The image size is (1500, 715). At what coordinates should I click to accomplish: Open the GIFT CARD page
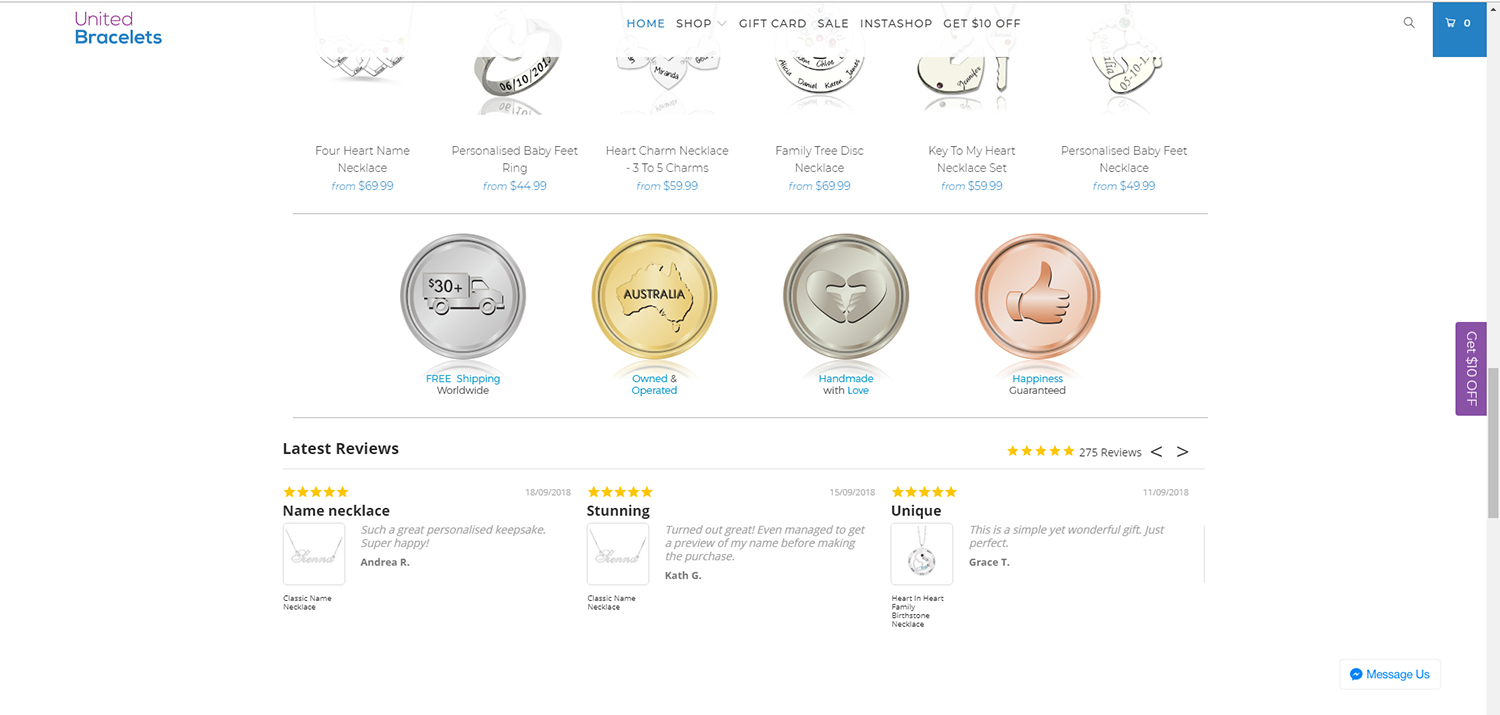tap(772, 23)
